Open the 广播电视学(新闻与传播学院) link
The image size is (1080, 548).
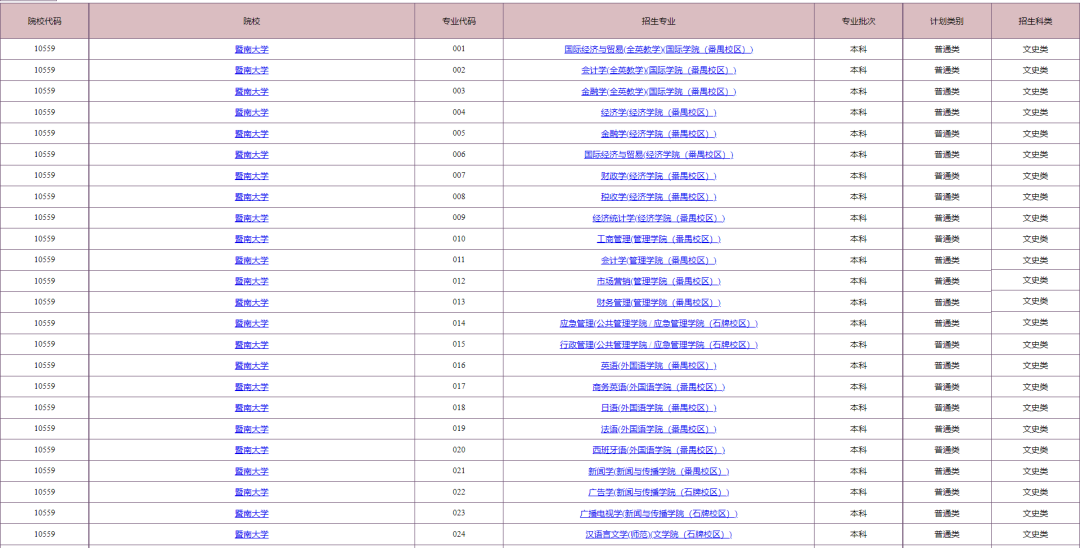(658, 513)
